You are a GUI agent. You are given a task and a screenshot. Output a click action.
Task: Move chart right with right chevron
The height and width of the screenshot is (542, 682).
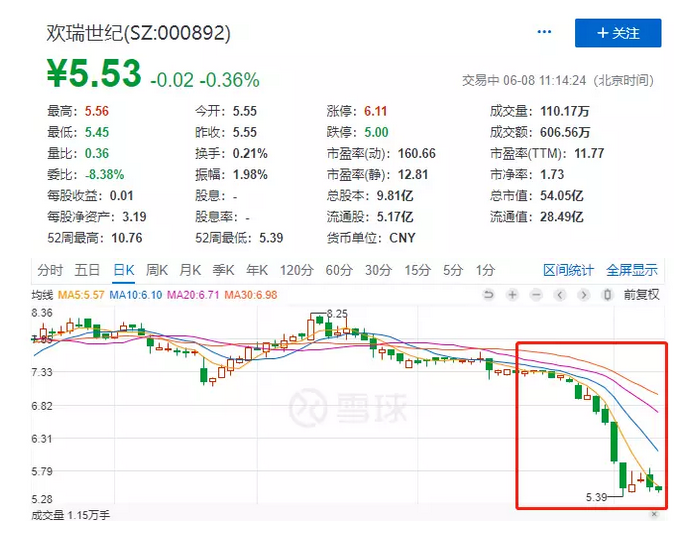tap(584, 295)
